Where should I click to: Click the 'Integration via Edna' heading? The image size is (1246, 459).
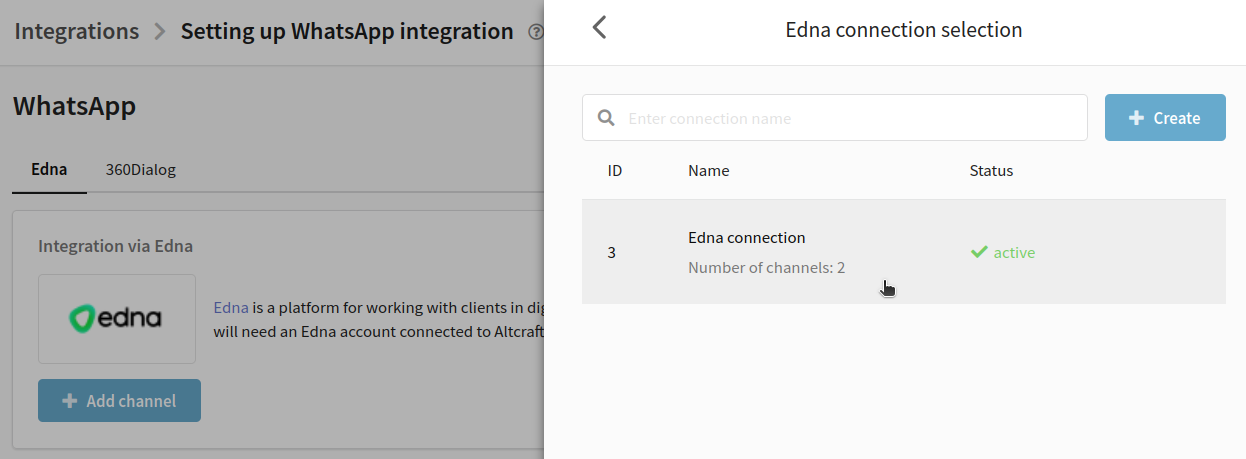(x=115, y=245)
